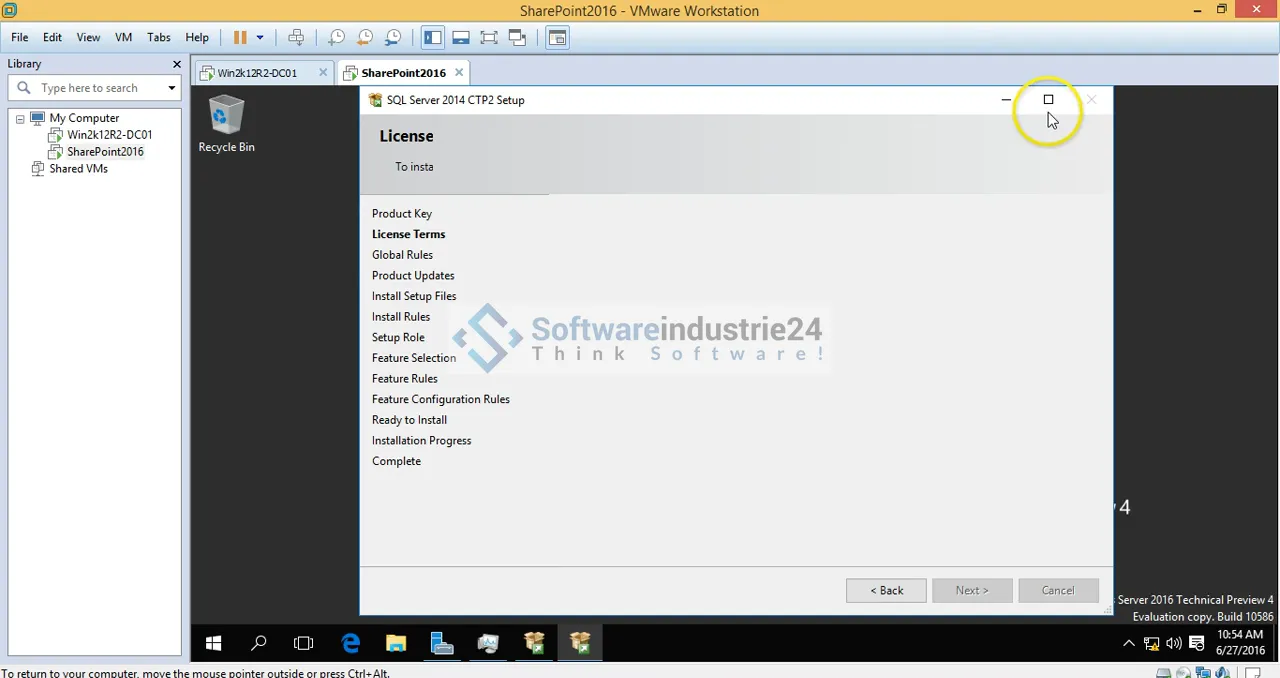Revert the VM to its snapshot

pyautogui.click(x=365, y=38)
